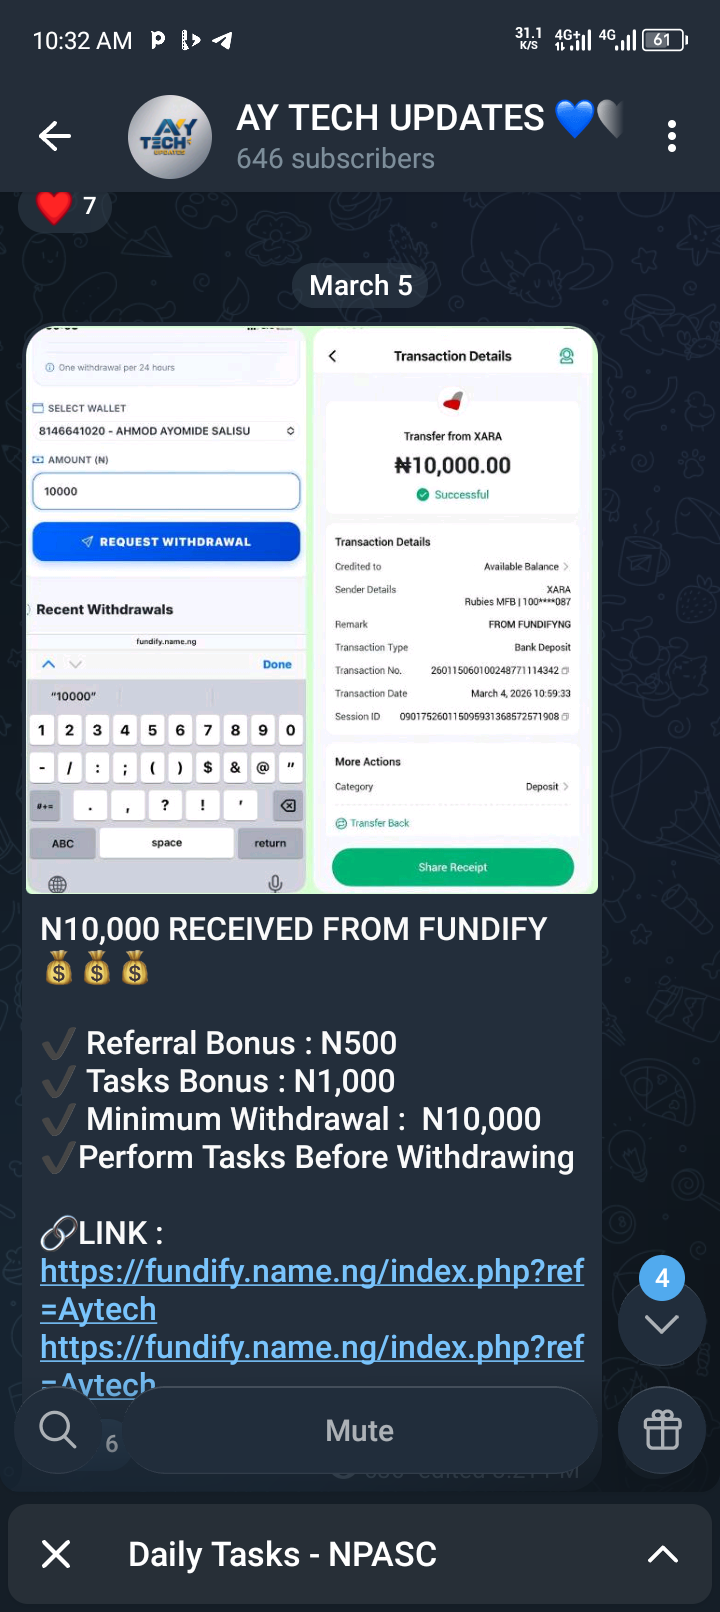Image resolution: width=720 pixels, height=1612 pixels.
Task: Open the March 5 date badge
Action: 360,286
